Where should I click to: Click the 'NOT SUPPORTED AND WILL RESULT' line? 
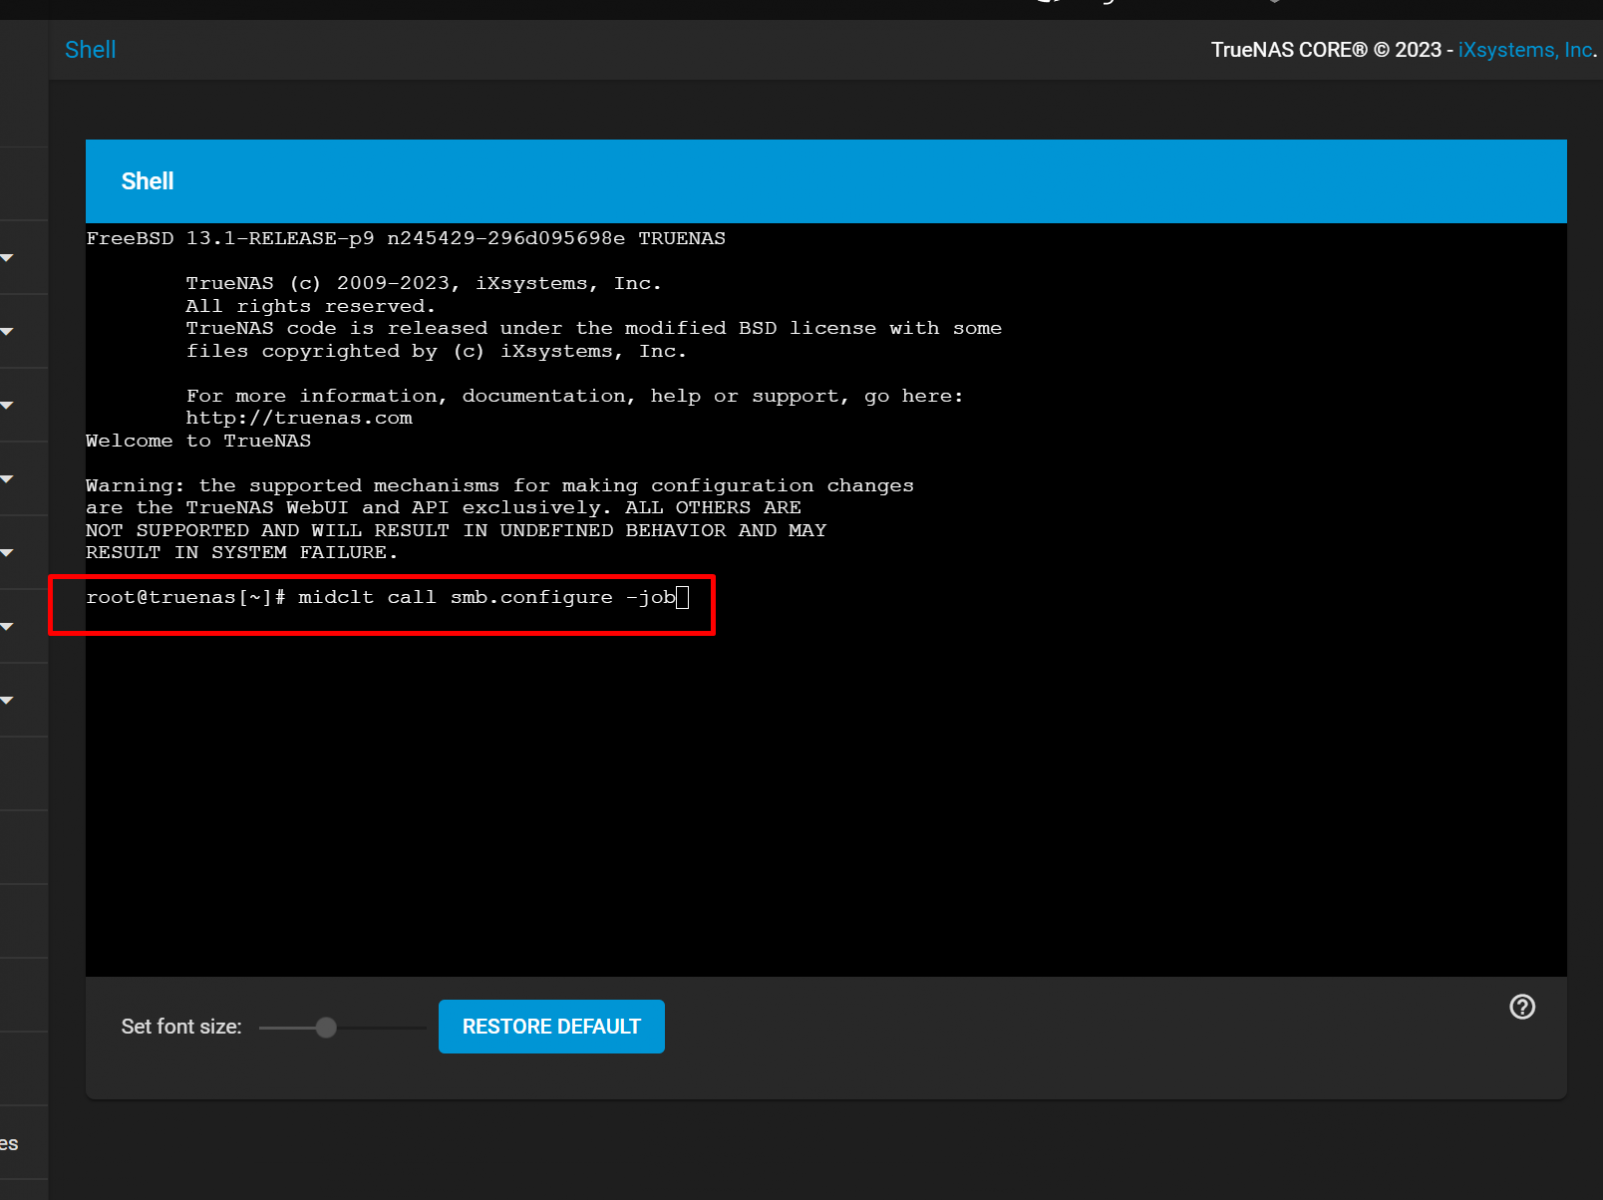point(456,531)
